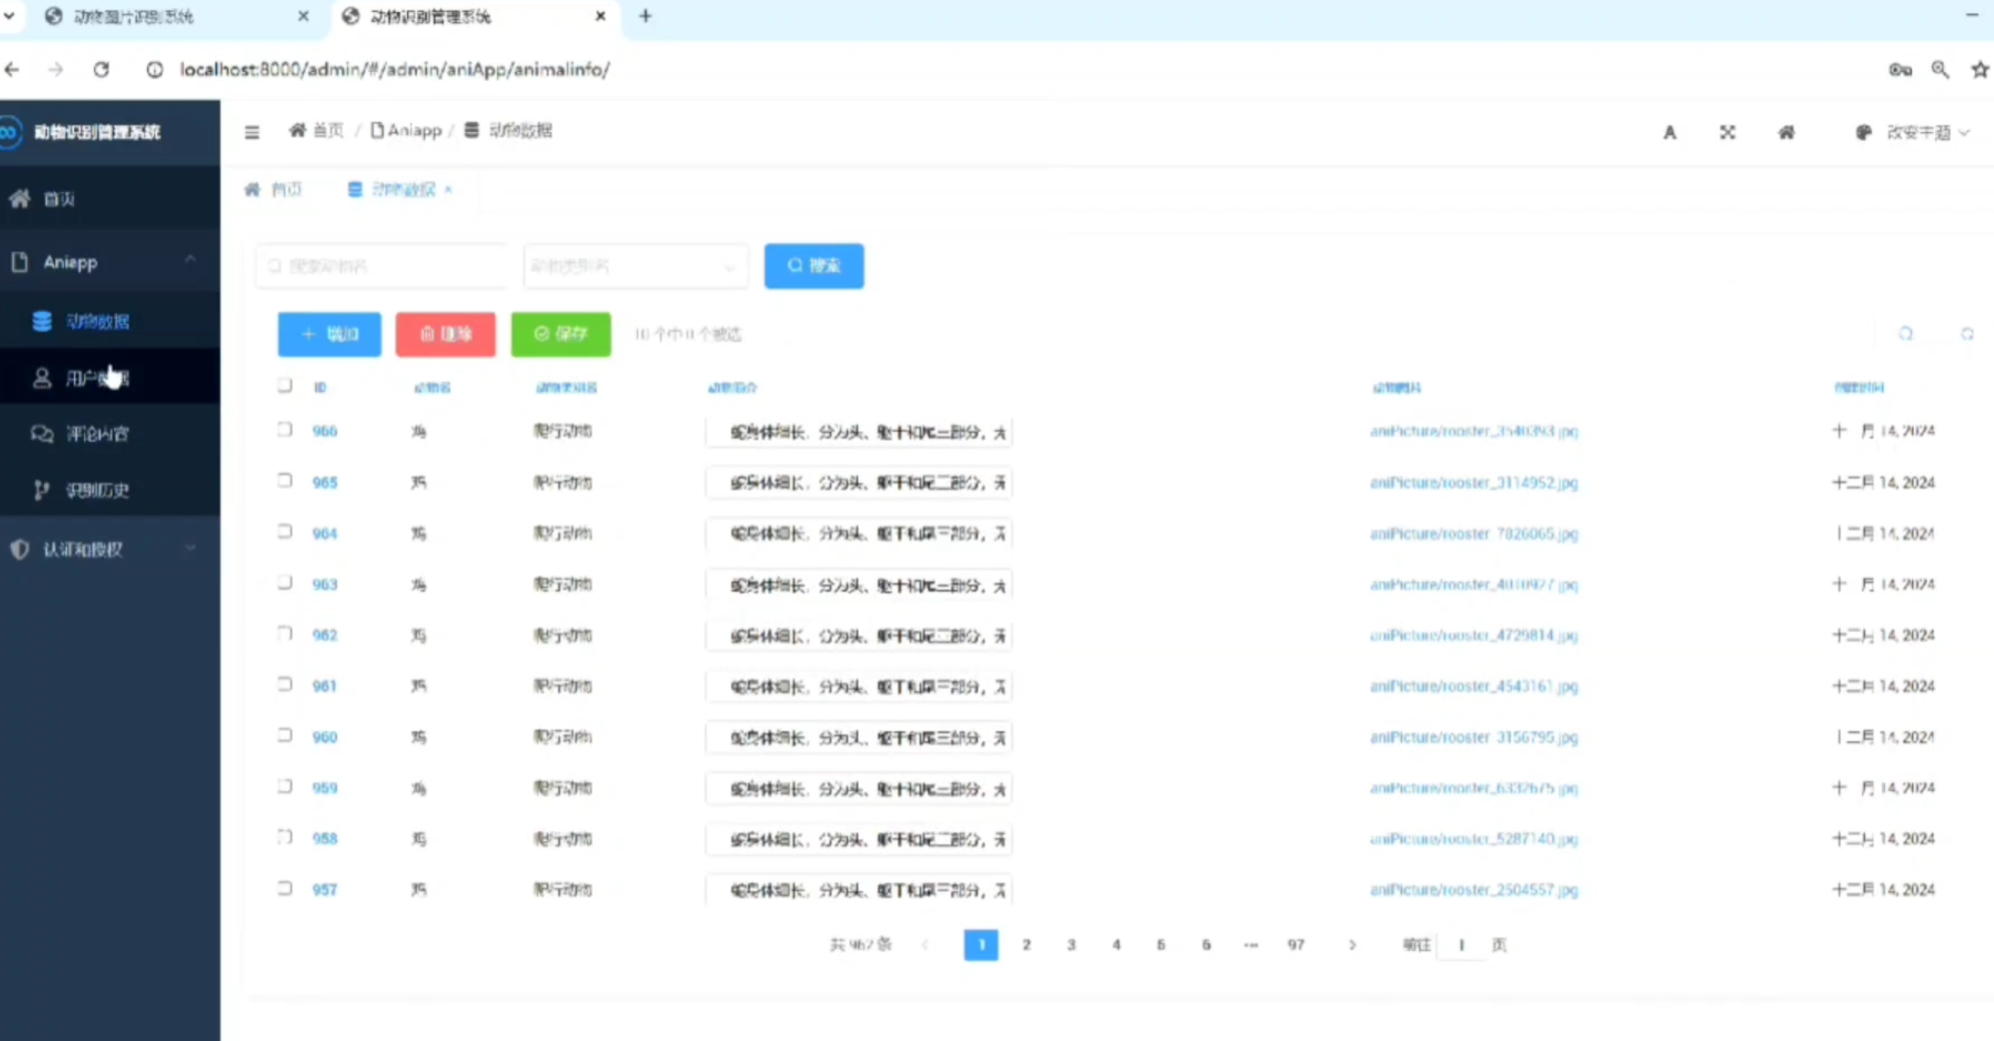Reload the page in browser
Viewport: 1994px width, 1041px height.
pos(101,69)
